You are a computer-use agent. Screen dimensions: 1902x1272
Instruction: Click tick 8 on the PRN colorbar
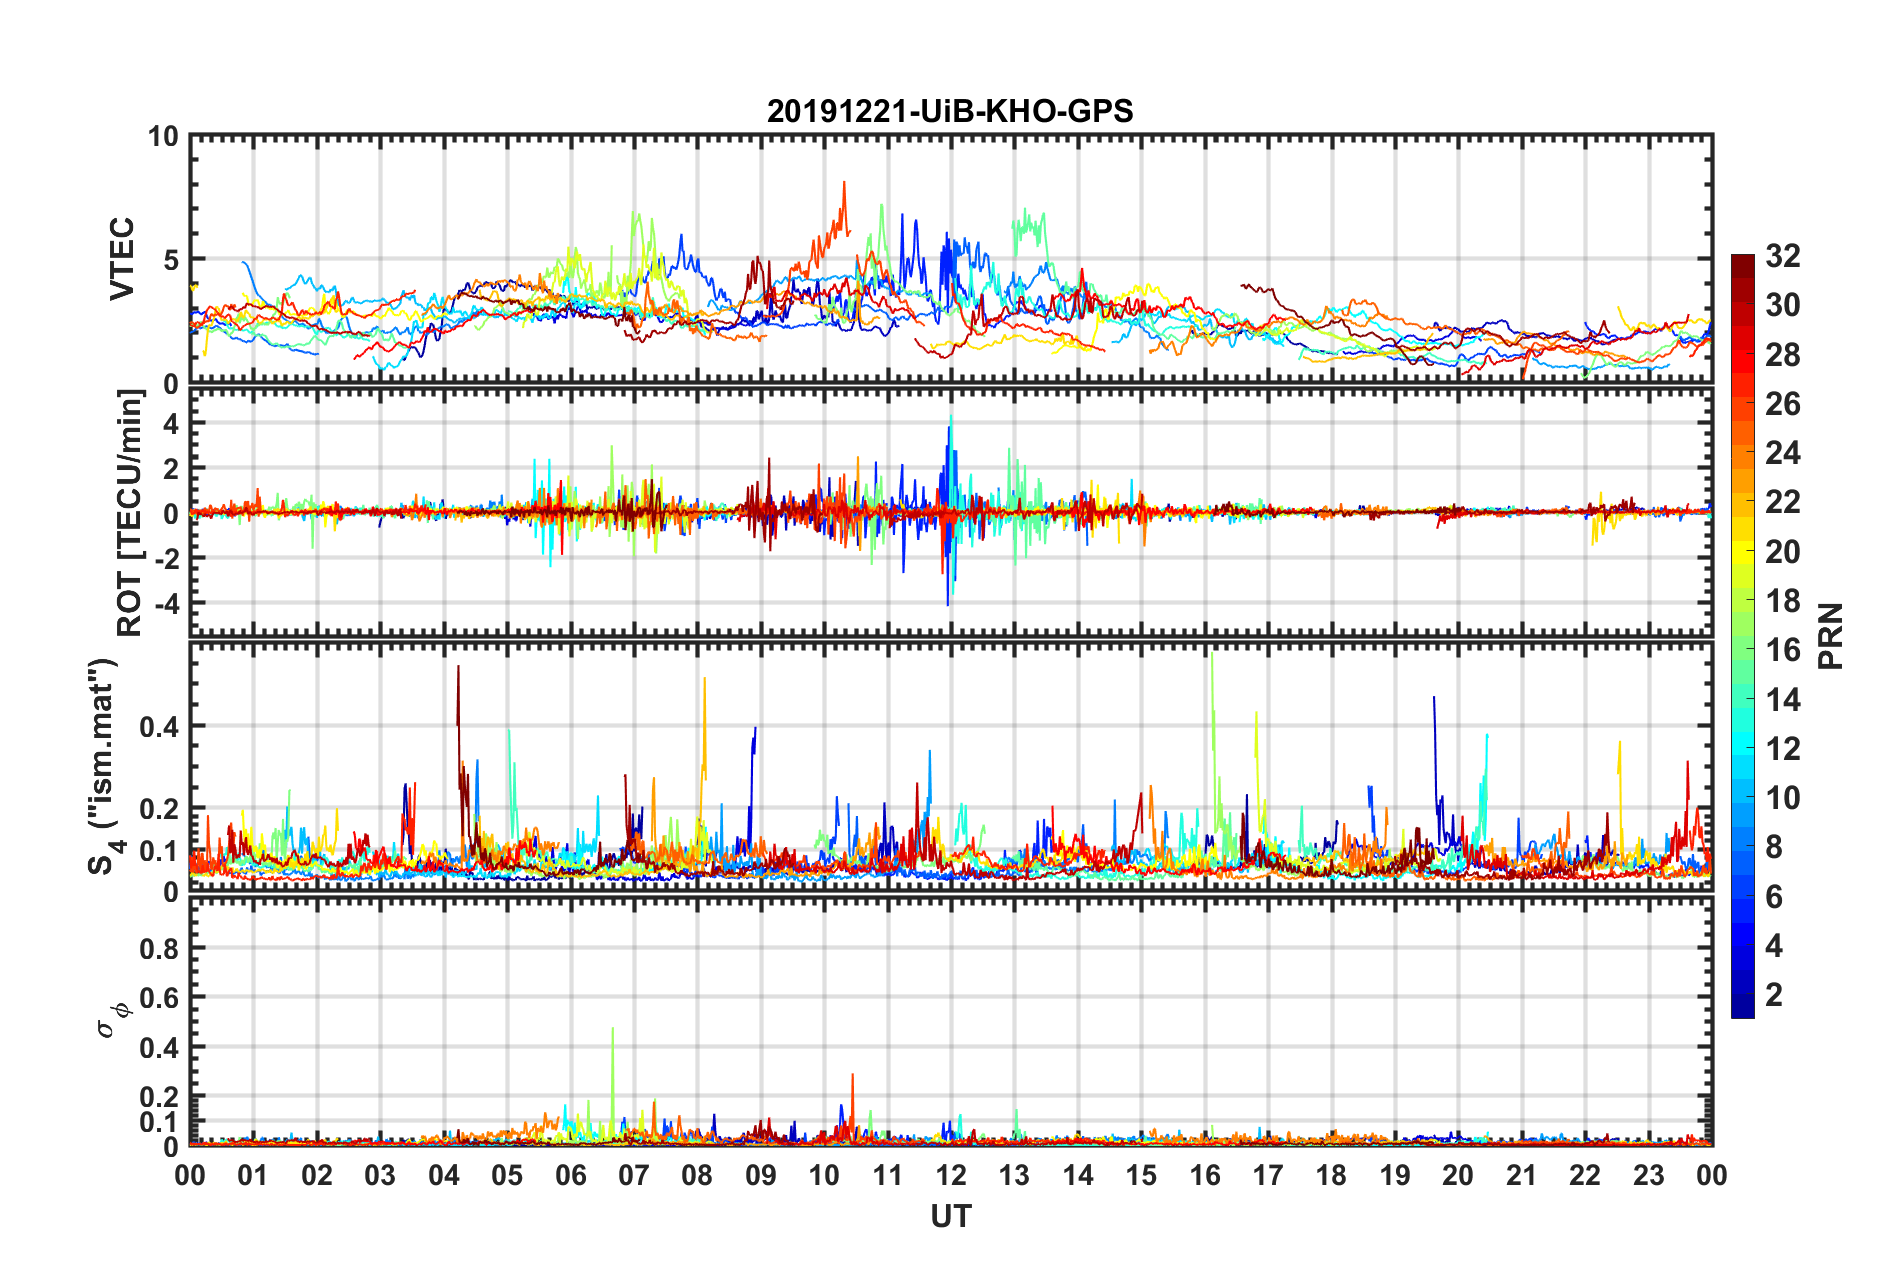(x=1774, y=847)
